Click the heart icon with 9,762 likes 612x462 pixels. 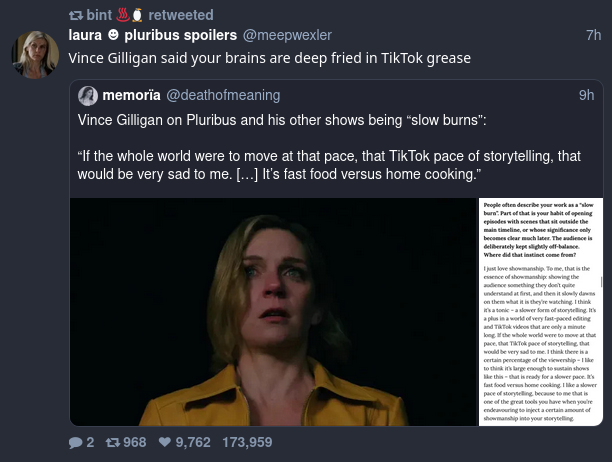pos(165,442)
